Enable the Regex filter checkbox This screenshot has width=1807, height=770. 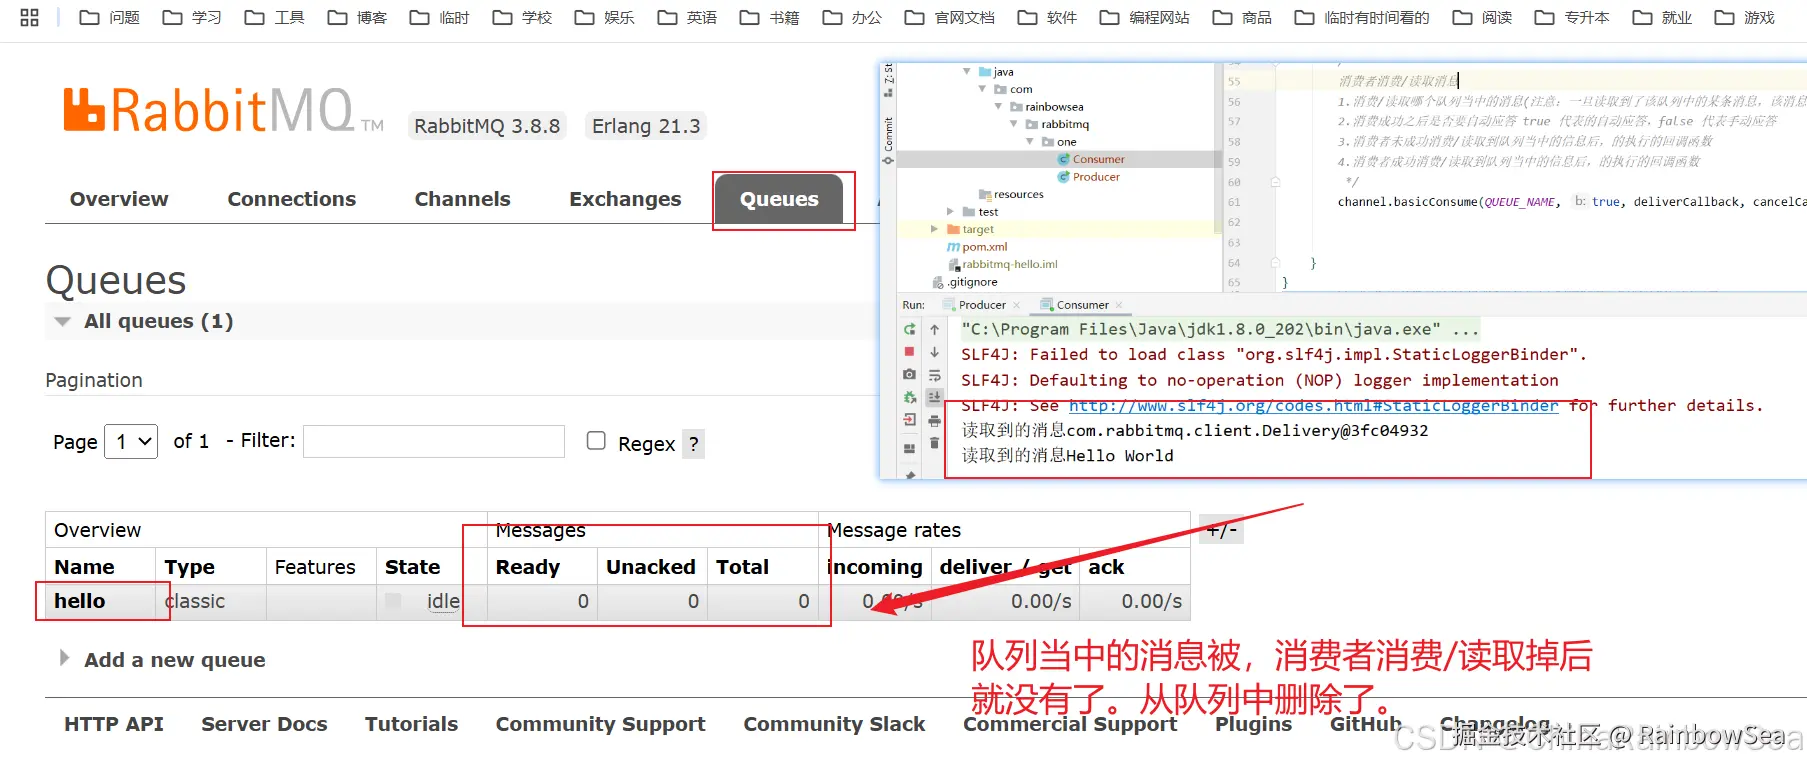tap(596, 441)
